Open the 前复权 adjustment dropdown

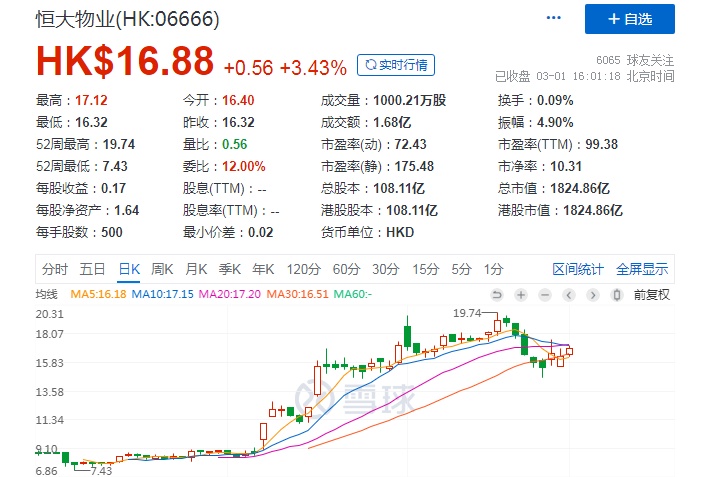[x=651, y=295]
